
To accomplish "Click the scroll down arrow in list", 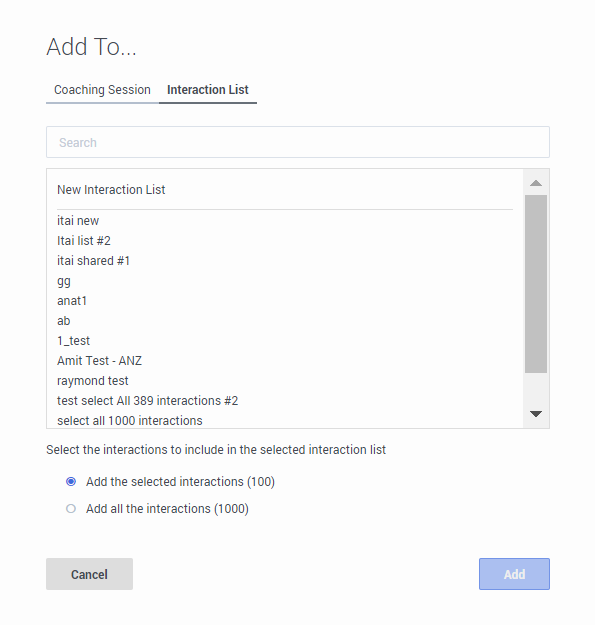I will pyautogui.click(x=536, y=414).
